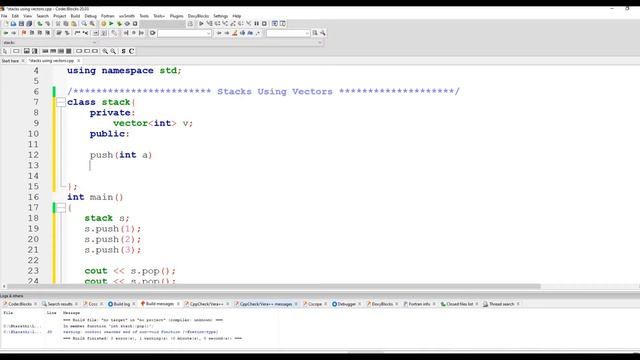Run the program with the green play icon
Viewport: 640px width, 360px height.
(111, 24)
